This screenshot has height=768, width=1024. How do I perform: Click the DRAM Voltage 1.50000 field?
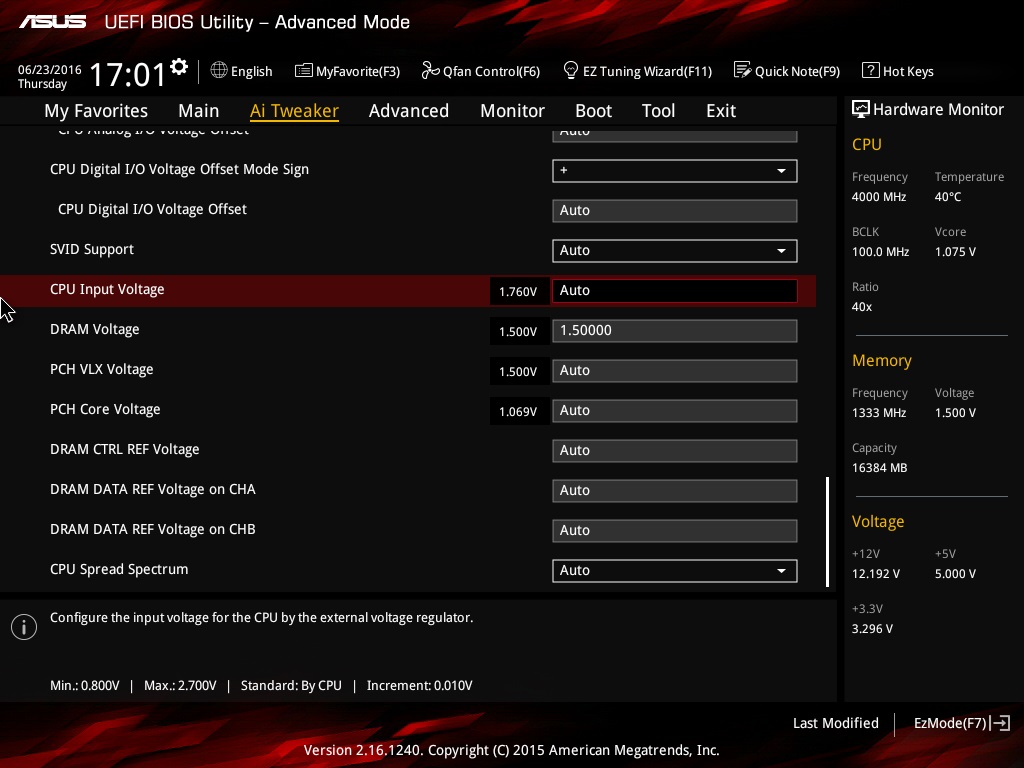[675, 331]
